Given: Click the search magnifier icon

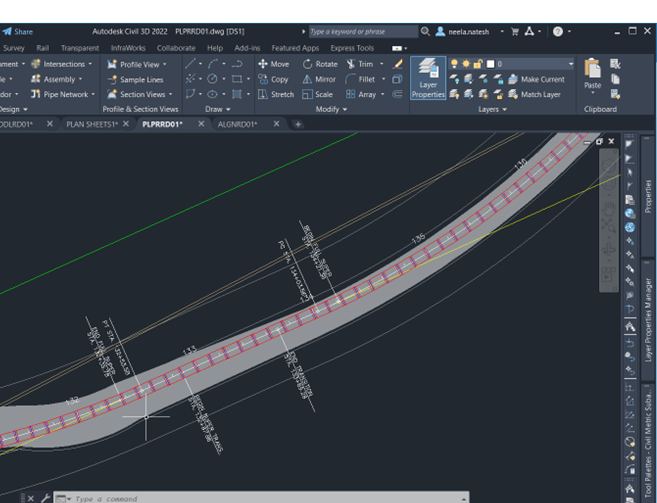Looking at the screenshot, I should pos(425,31).
